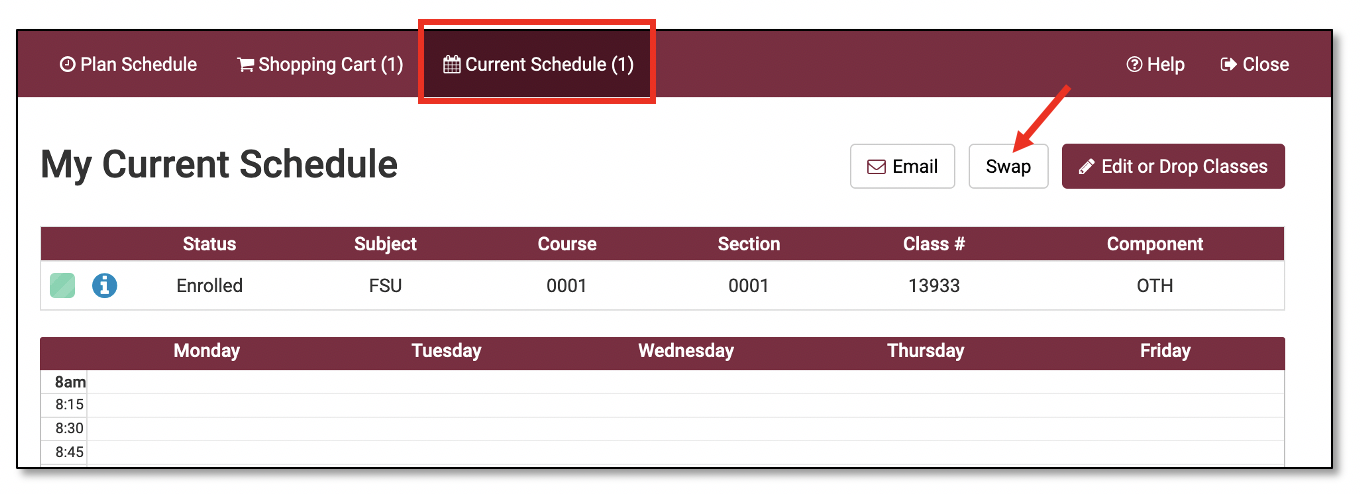The height and width of the screenshot is (494, 1360).
Task: Click the blue info icon for FSU course
Action: click(104, 286)
